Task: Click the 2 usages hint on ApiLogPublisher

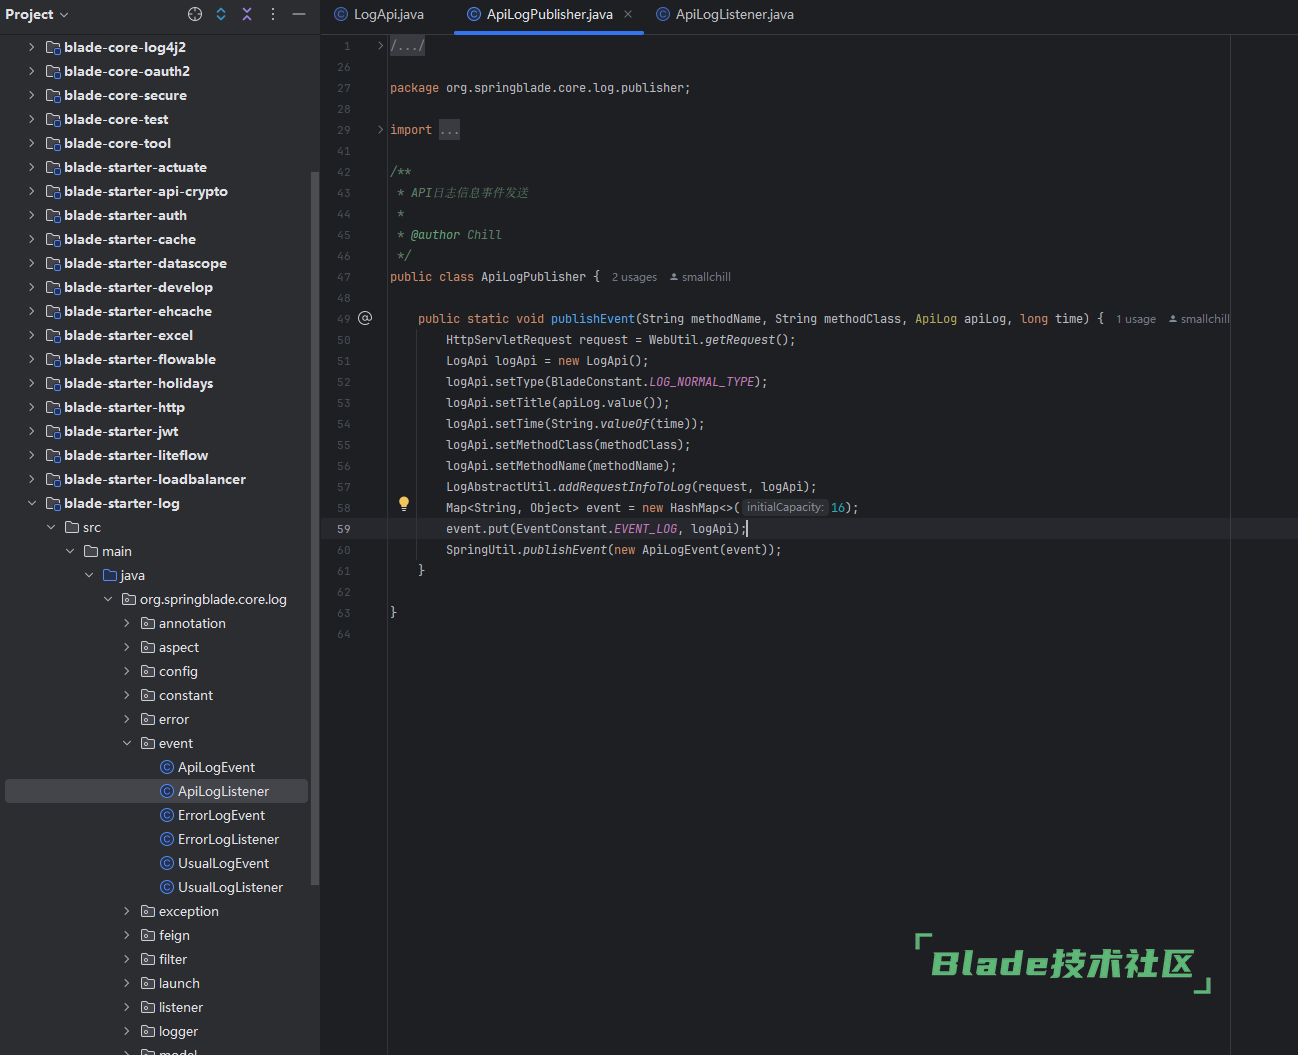Action: pyautogui.click(x=634, y=277)
